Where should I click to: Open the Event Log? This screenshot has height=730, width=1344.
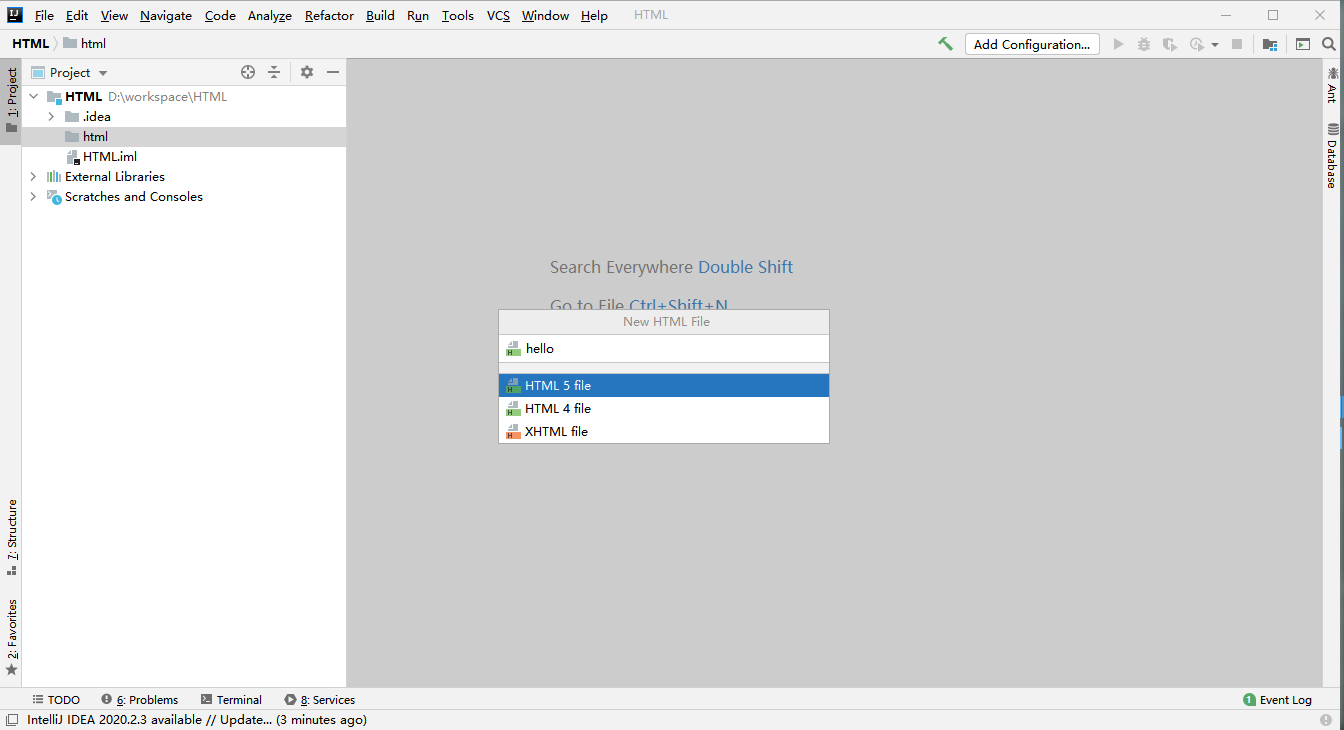click(x=1277, y=700)
